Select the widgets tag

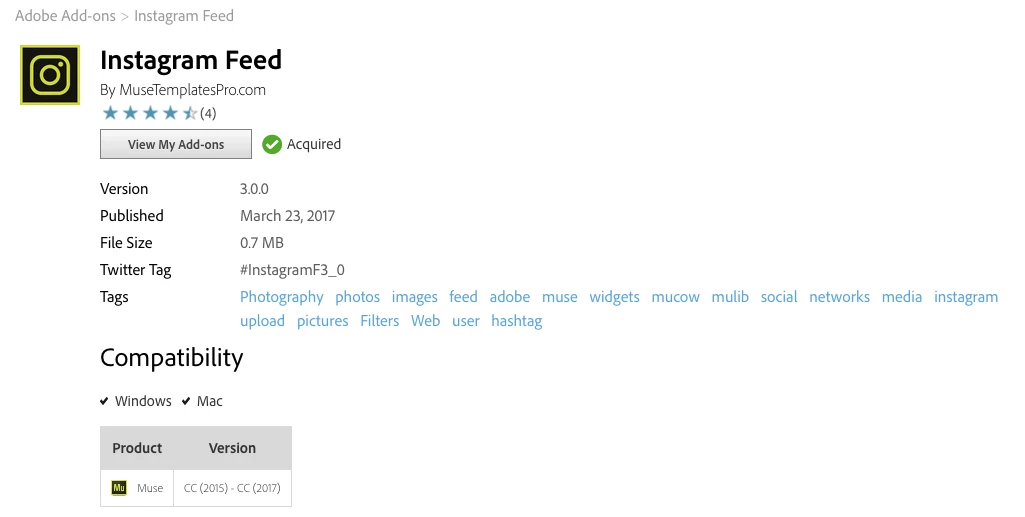(x=614, y=297)
